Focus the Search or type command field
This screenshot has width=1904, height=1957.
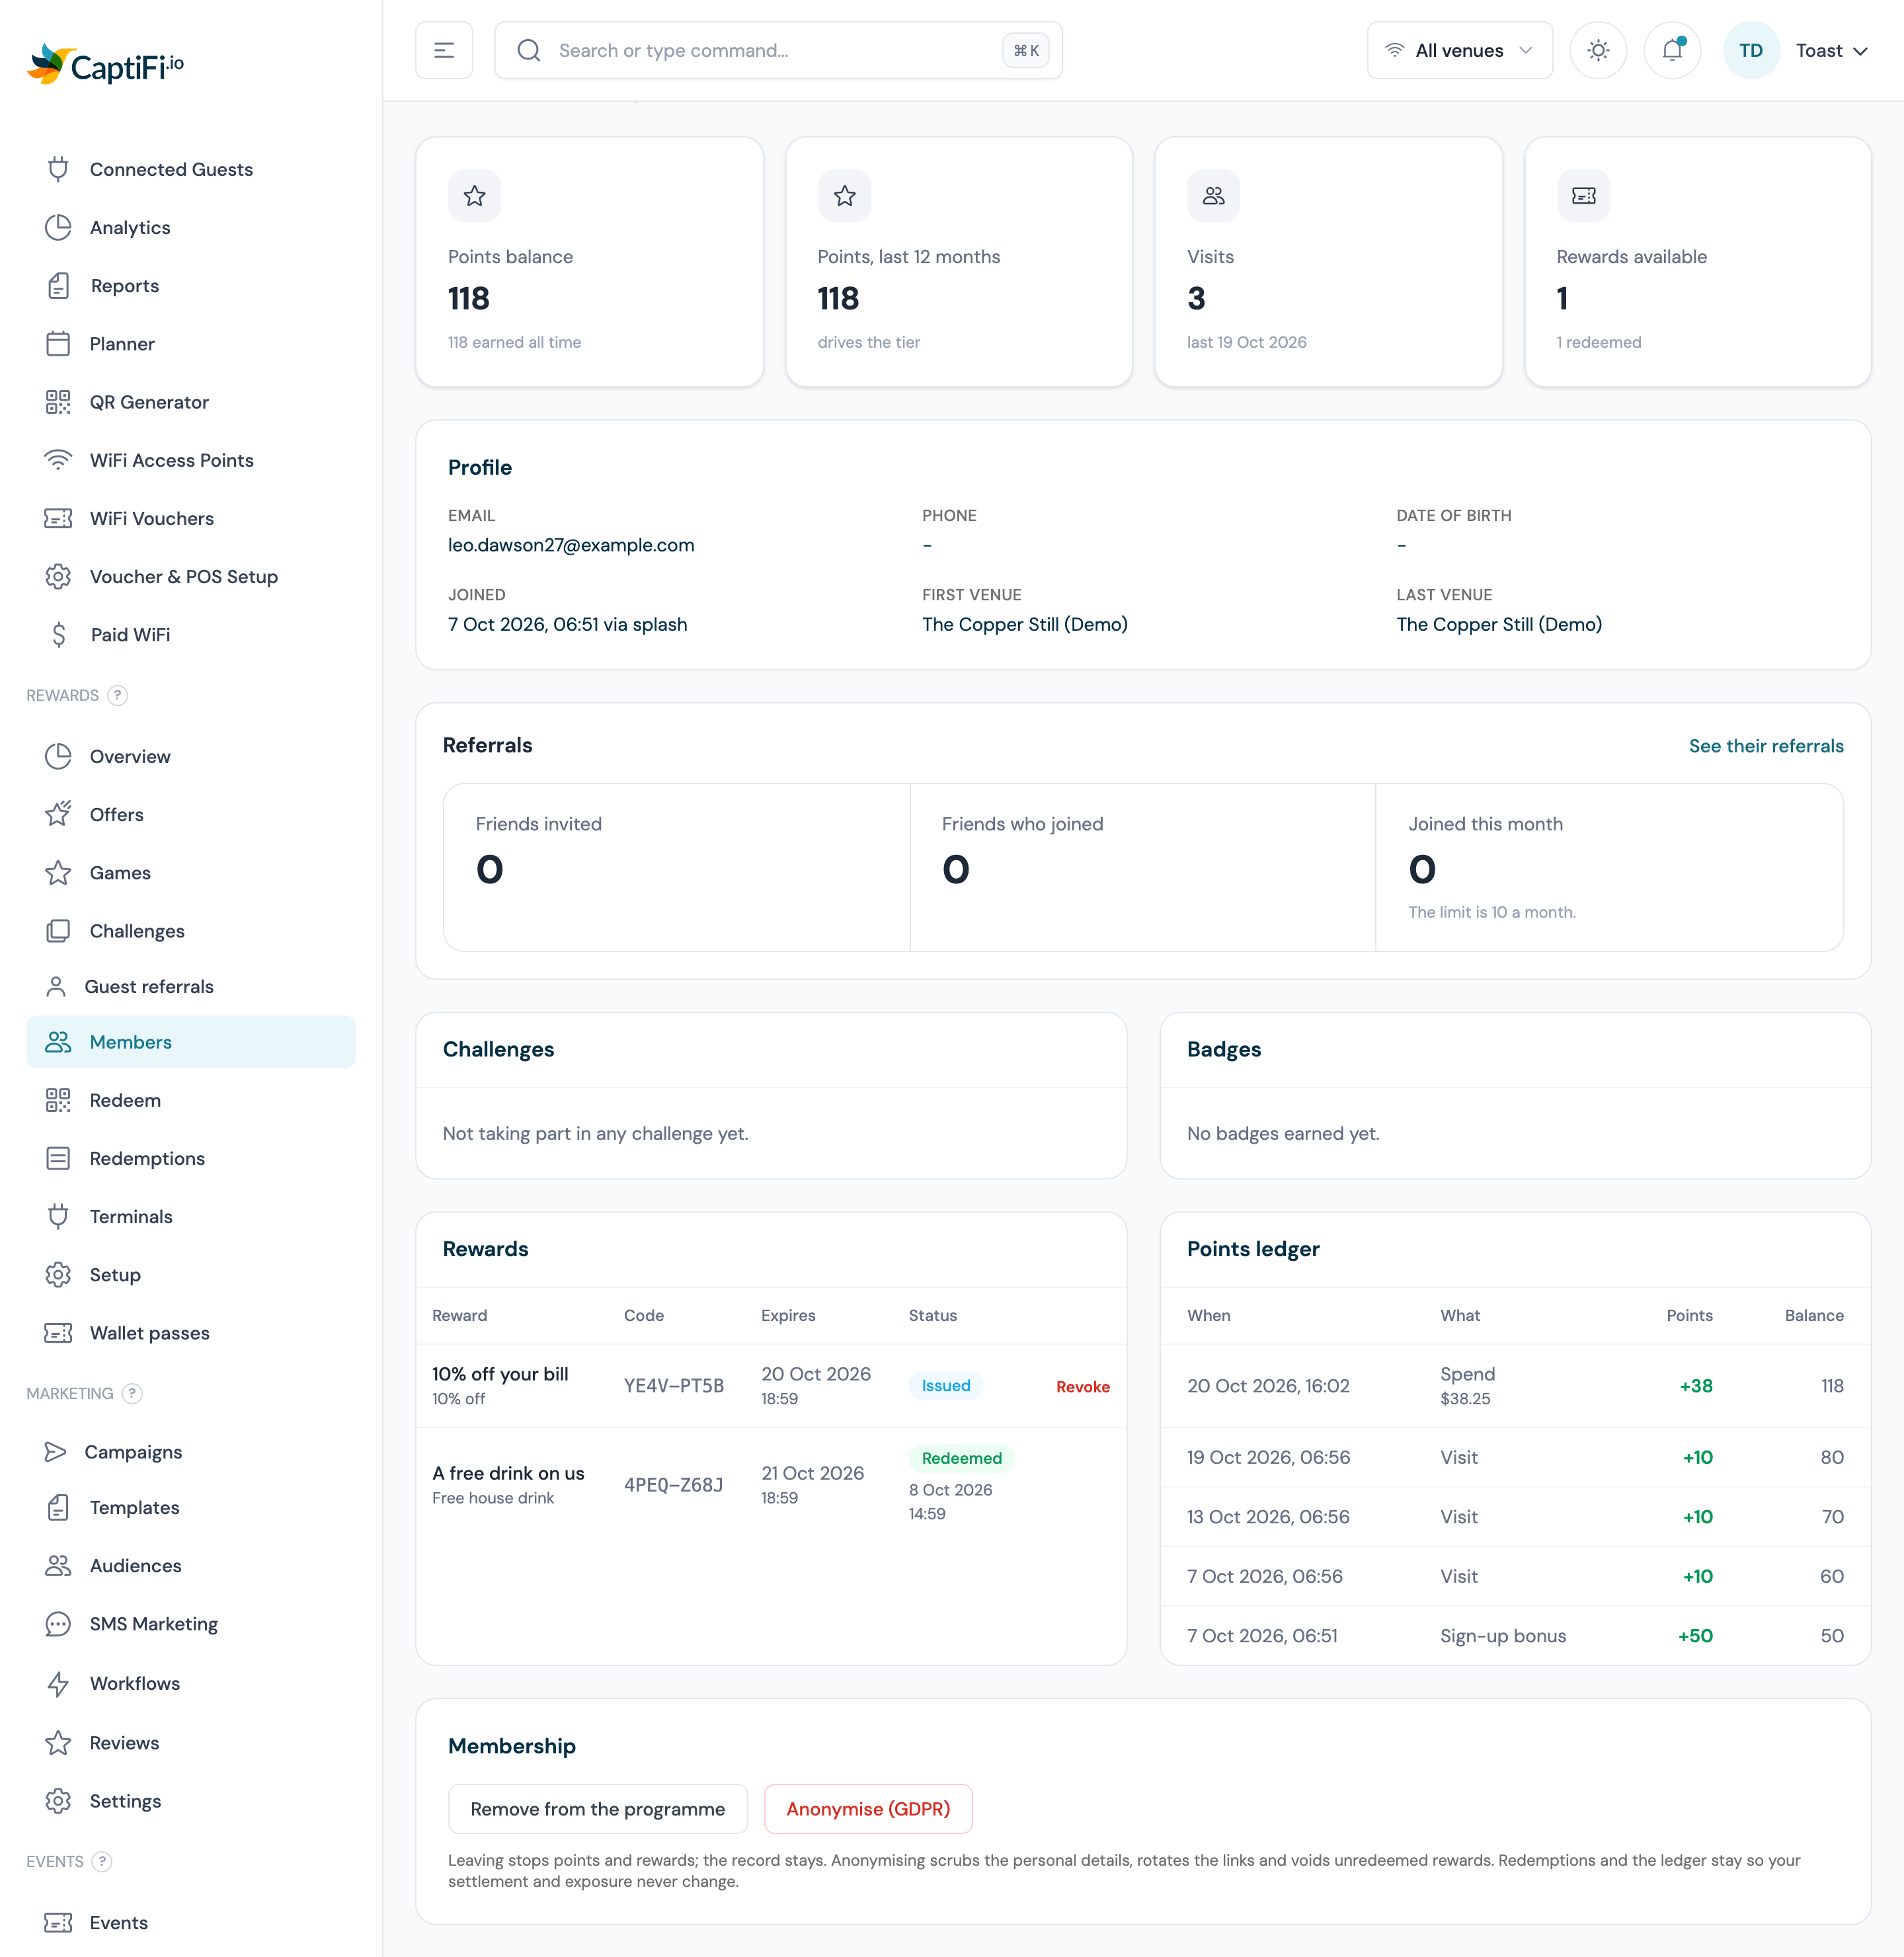(778, 50)
